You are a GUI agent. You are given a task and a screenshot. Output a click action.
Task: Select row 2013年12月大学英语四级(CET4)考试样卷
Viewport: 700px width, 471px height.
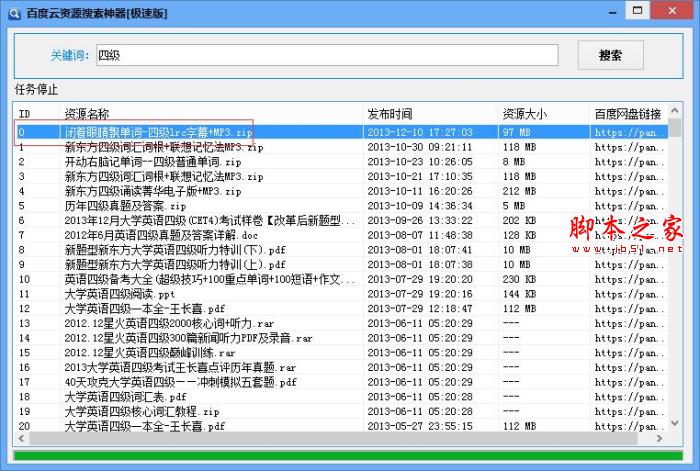pyautogui.click(x=342, y=221)
